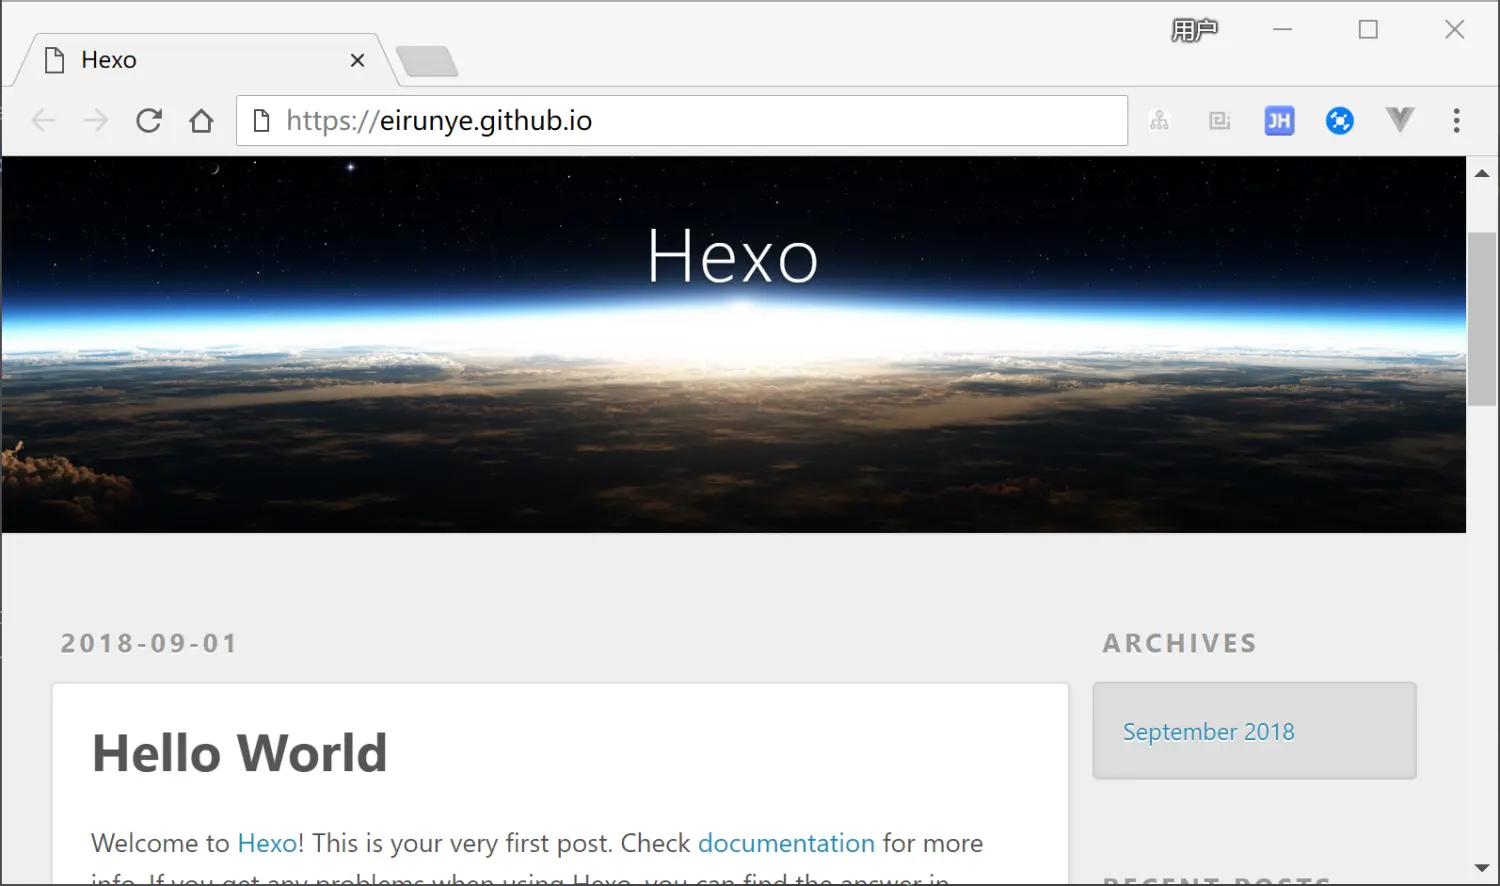Open the documentation link
The height and width of the screenshot is (886, 1500).
click(x=786, y=843)
